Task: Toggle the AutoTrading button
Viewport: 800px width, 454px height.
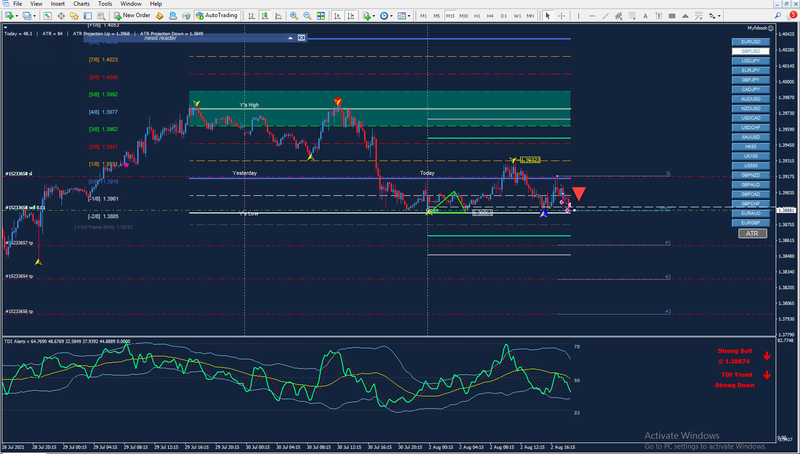Action: point(216,16)
